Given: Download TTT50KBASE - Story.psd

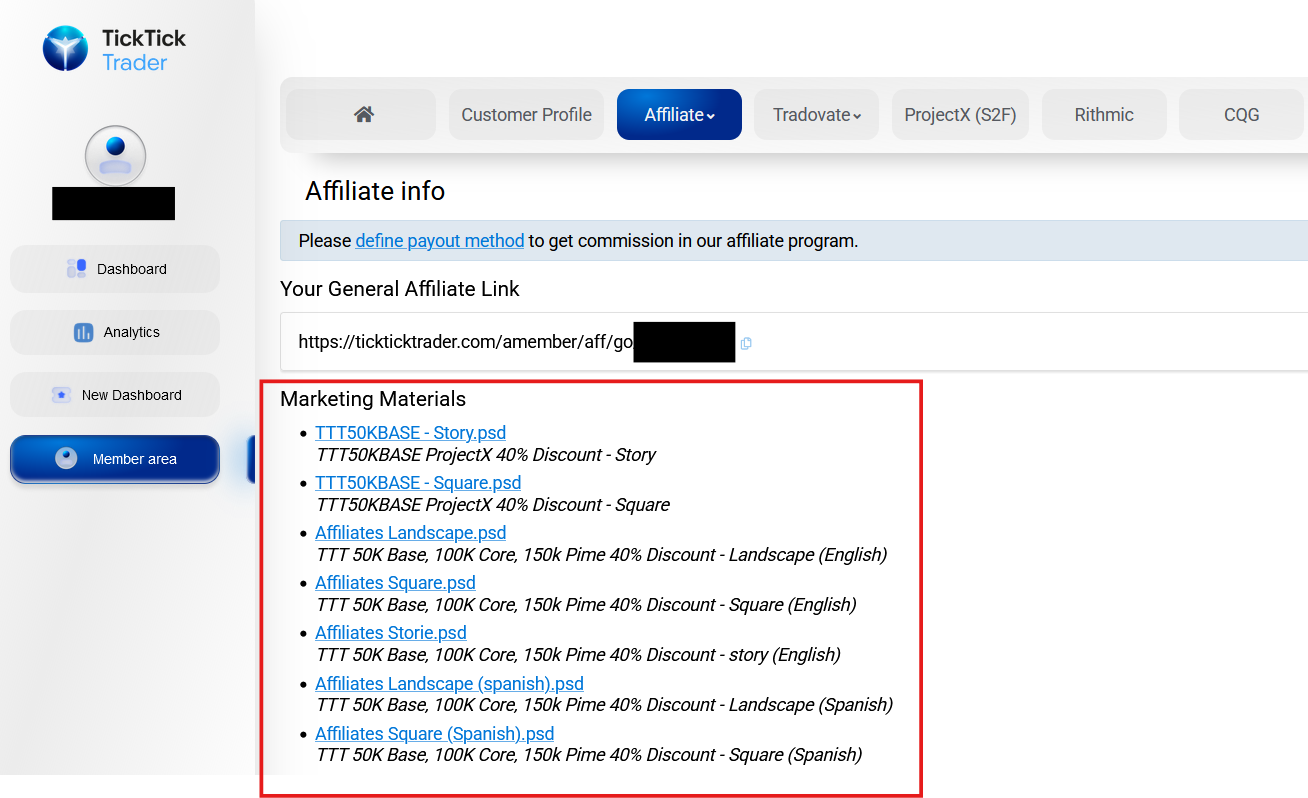Looking at the screenshot, I should [x=410, y=433].
